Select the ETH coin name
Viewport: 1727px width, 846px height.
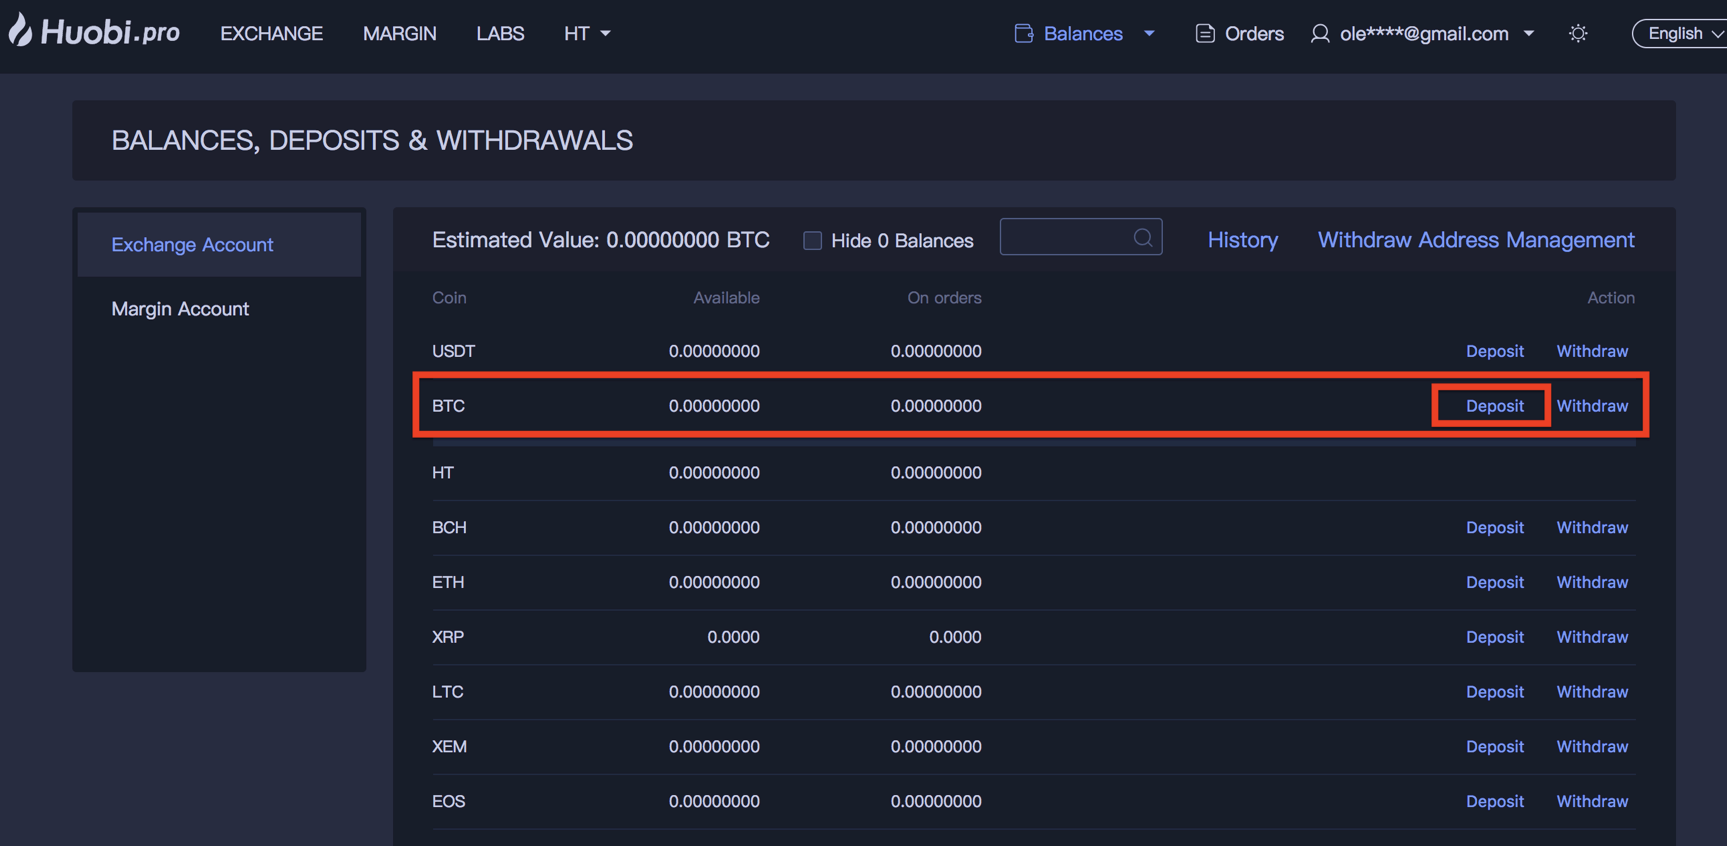(448, 582)
